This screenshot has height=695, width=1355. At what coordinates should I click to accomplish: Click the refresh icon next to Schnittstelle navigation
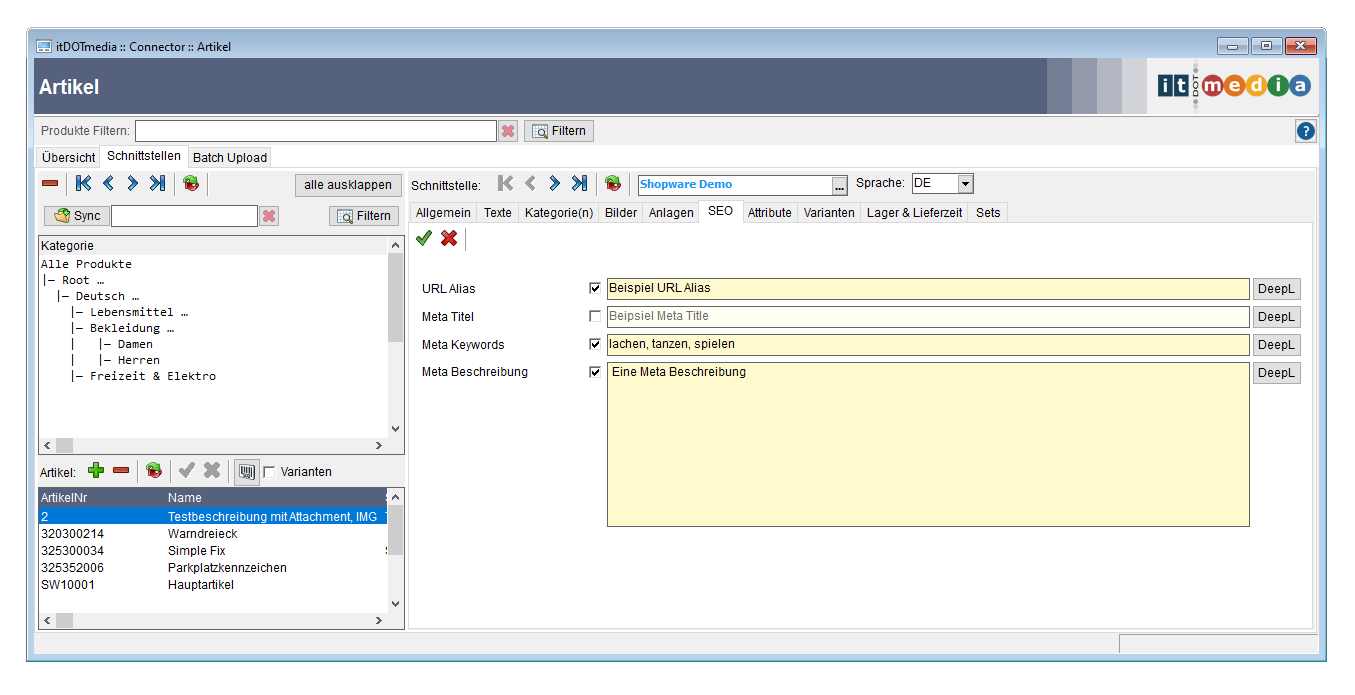click(x=613, y=184)
